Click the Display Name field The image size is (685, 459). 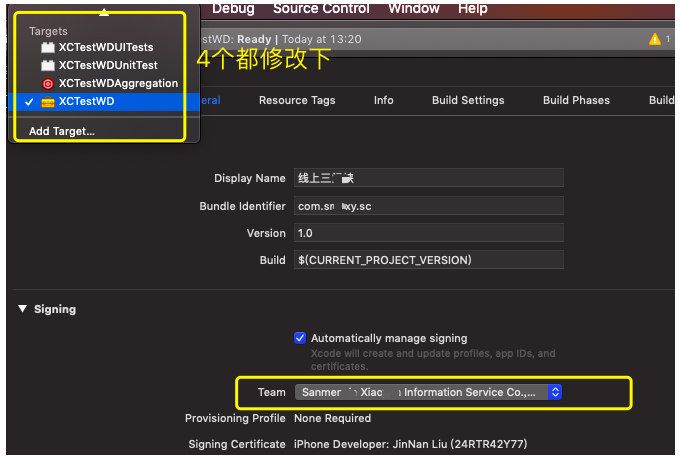[429, 178]
